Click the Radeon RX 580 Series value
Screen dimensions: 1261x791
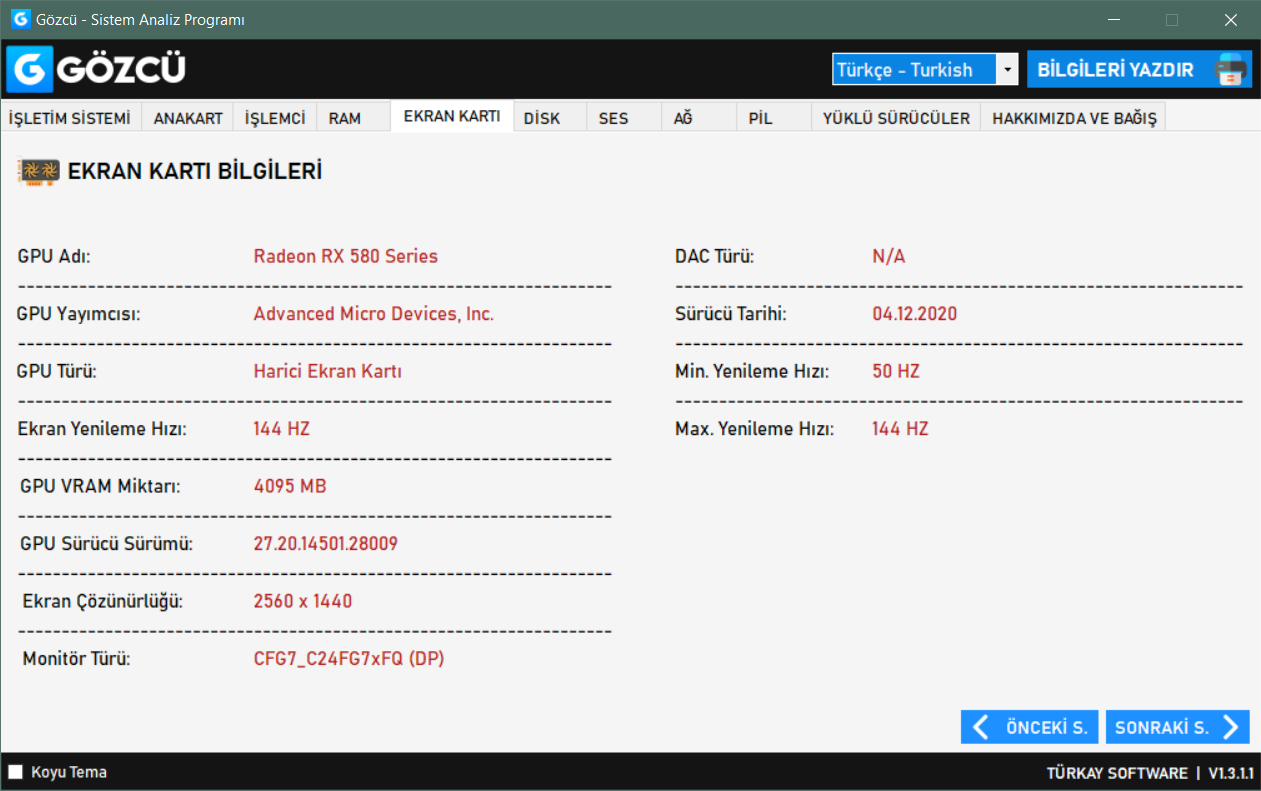point(345,256)
